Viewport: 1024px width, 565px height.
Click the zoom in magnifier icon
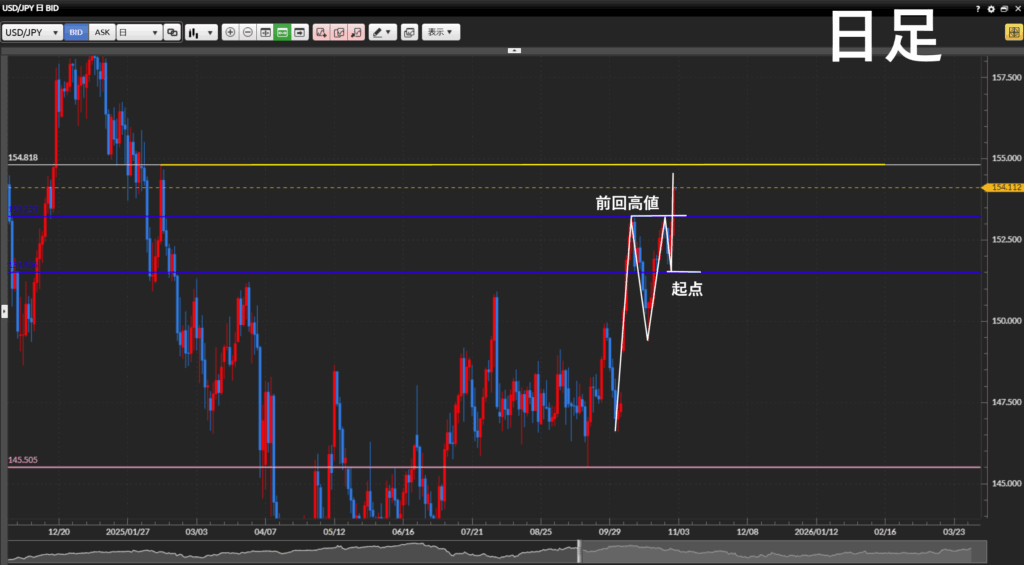click(x=231, y=32)
